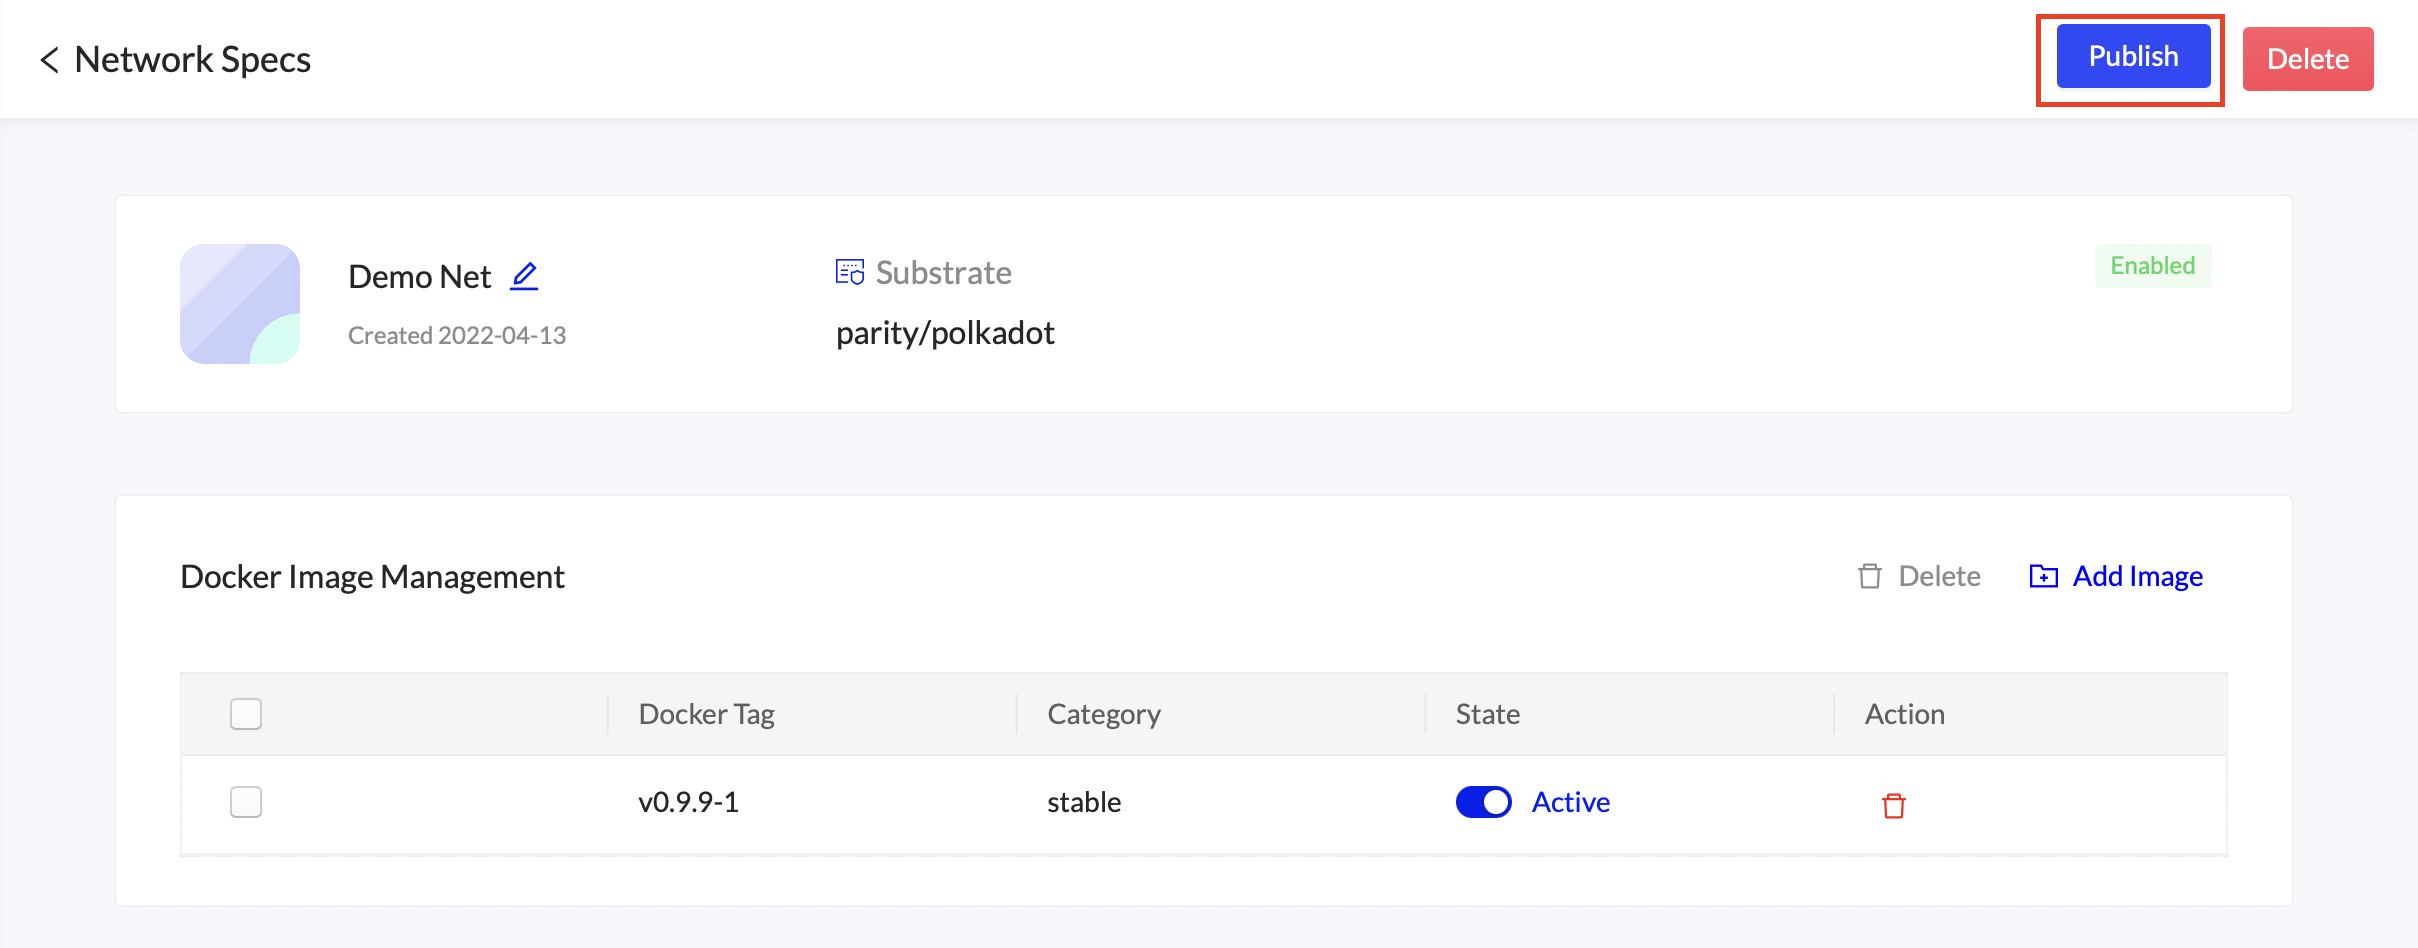Check the select-all checkbox in the table header

point(246,714)
